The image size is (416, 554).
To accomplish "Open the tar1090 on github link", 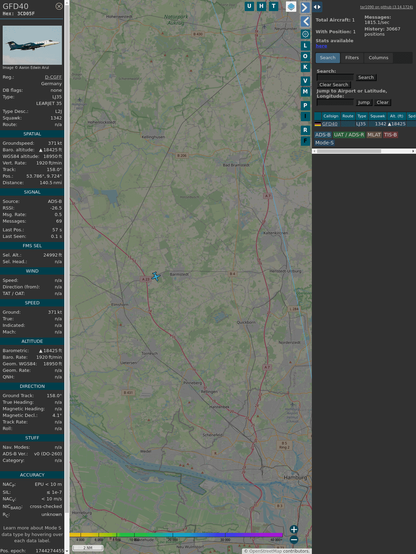I will click(x=386, y=7).
